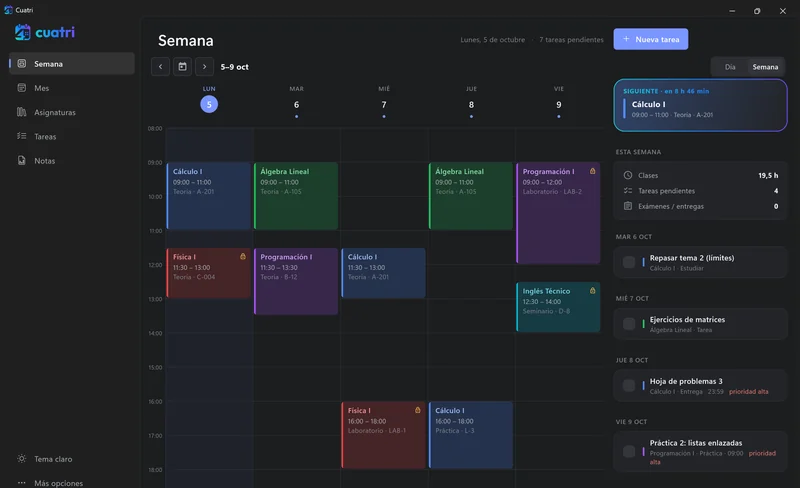Select Monday 5 day header

[209, 100]
